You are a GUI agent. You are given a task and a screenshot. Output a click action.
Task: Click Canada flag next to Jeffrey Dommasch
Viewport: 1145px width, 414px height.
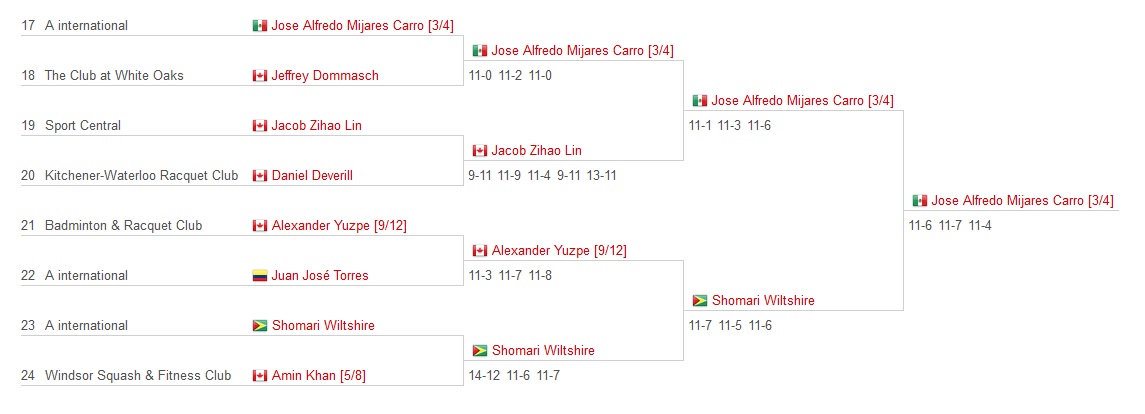[x=259, y=76]
